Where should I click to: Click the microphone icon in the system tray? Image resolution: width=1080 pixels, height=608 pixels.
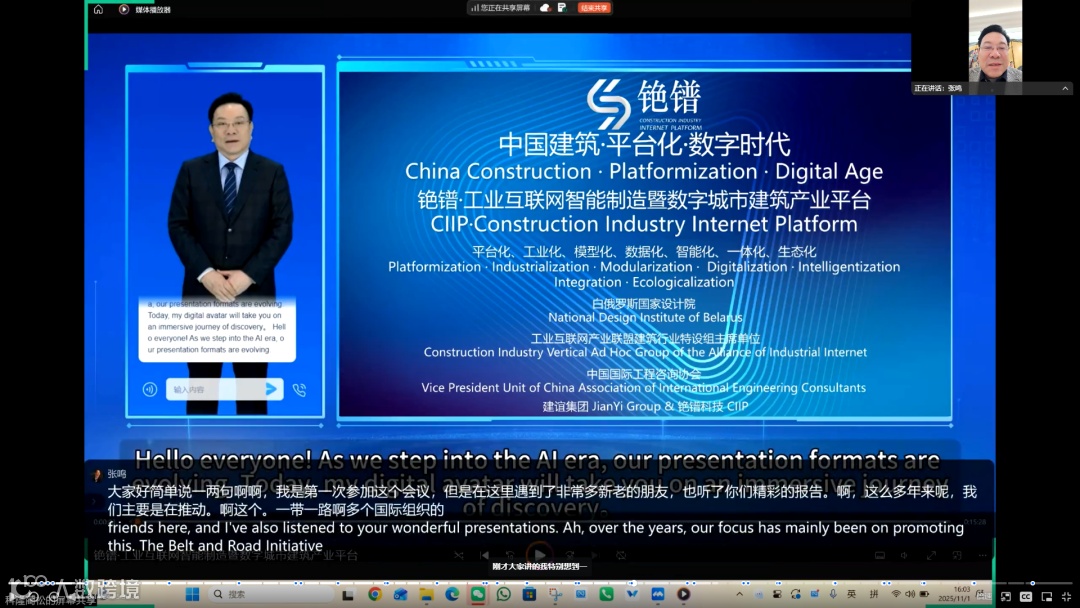point(833,594)
